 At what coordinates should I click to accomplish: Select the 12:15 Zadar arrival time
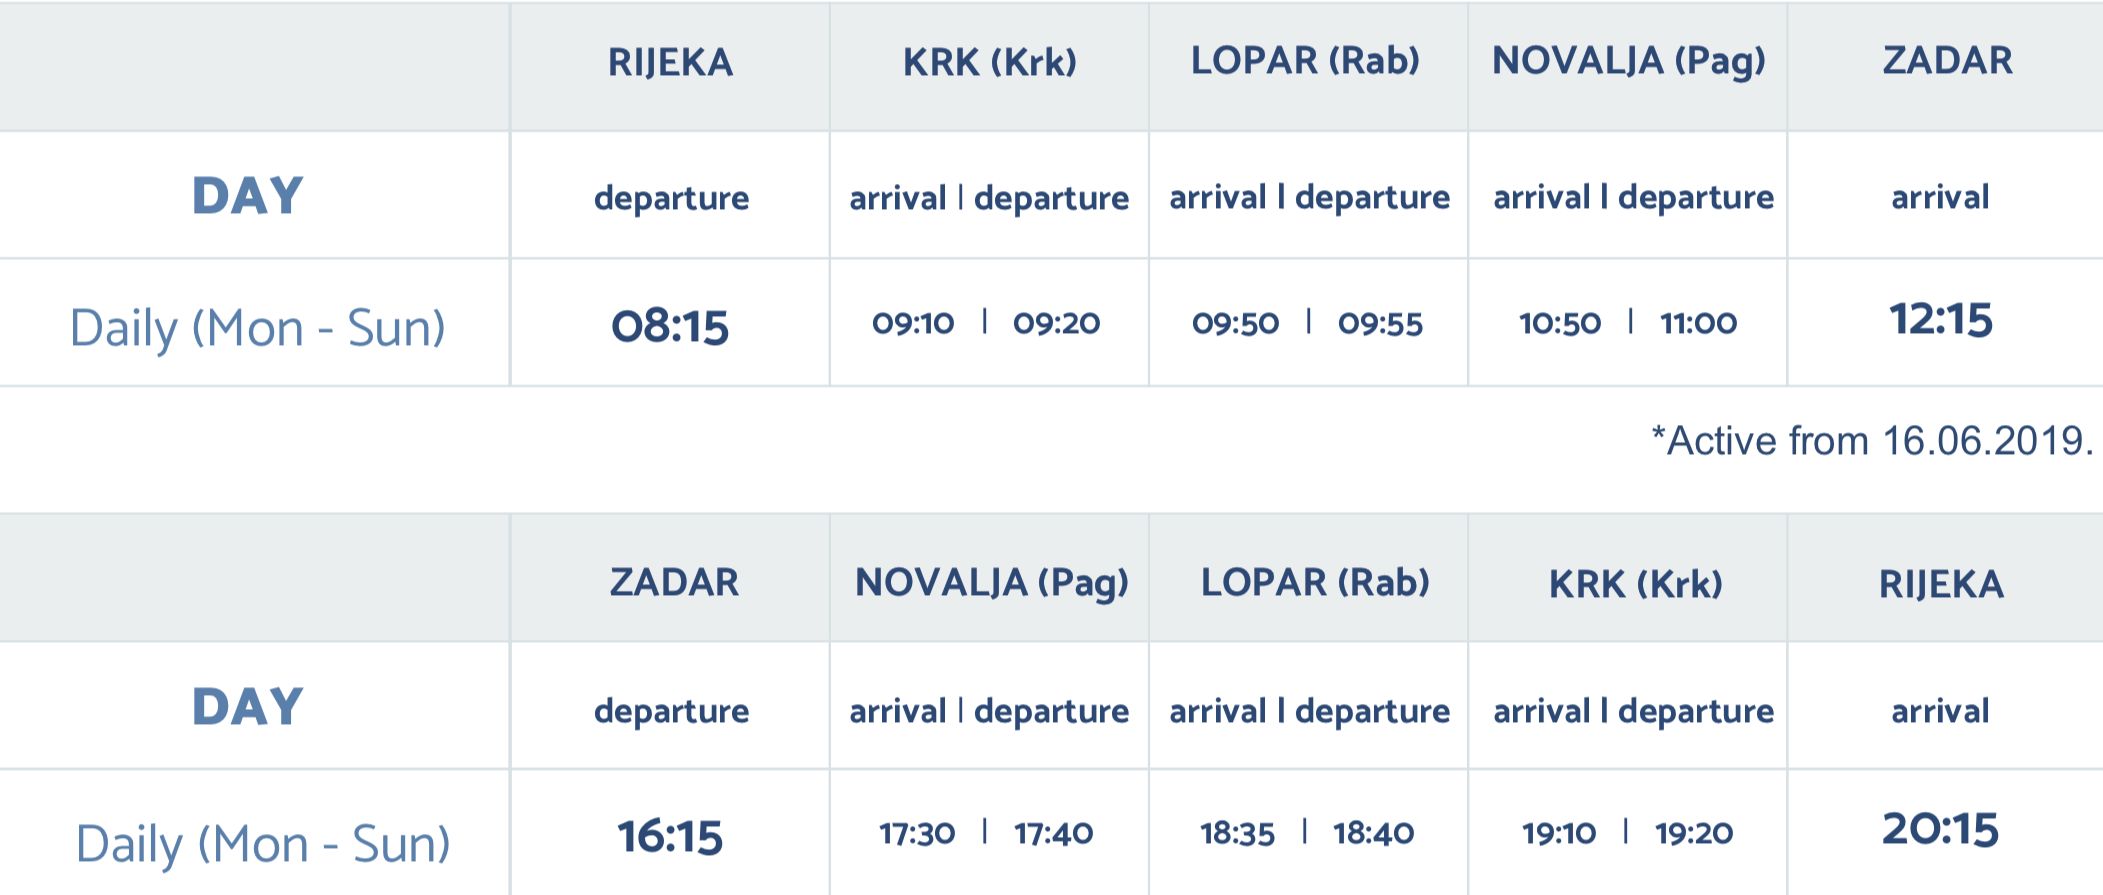click(x=1940, y=320)
